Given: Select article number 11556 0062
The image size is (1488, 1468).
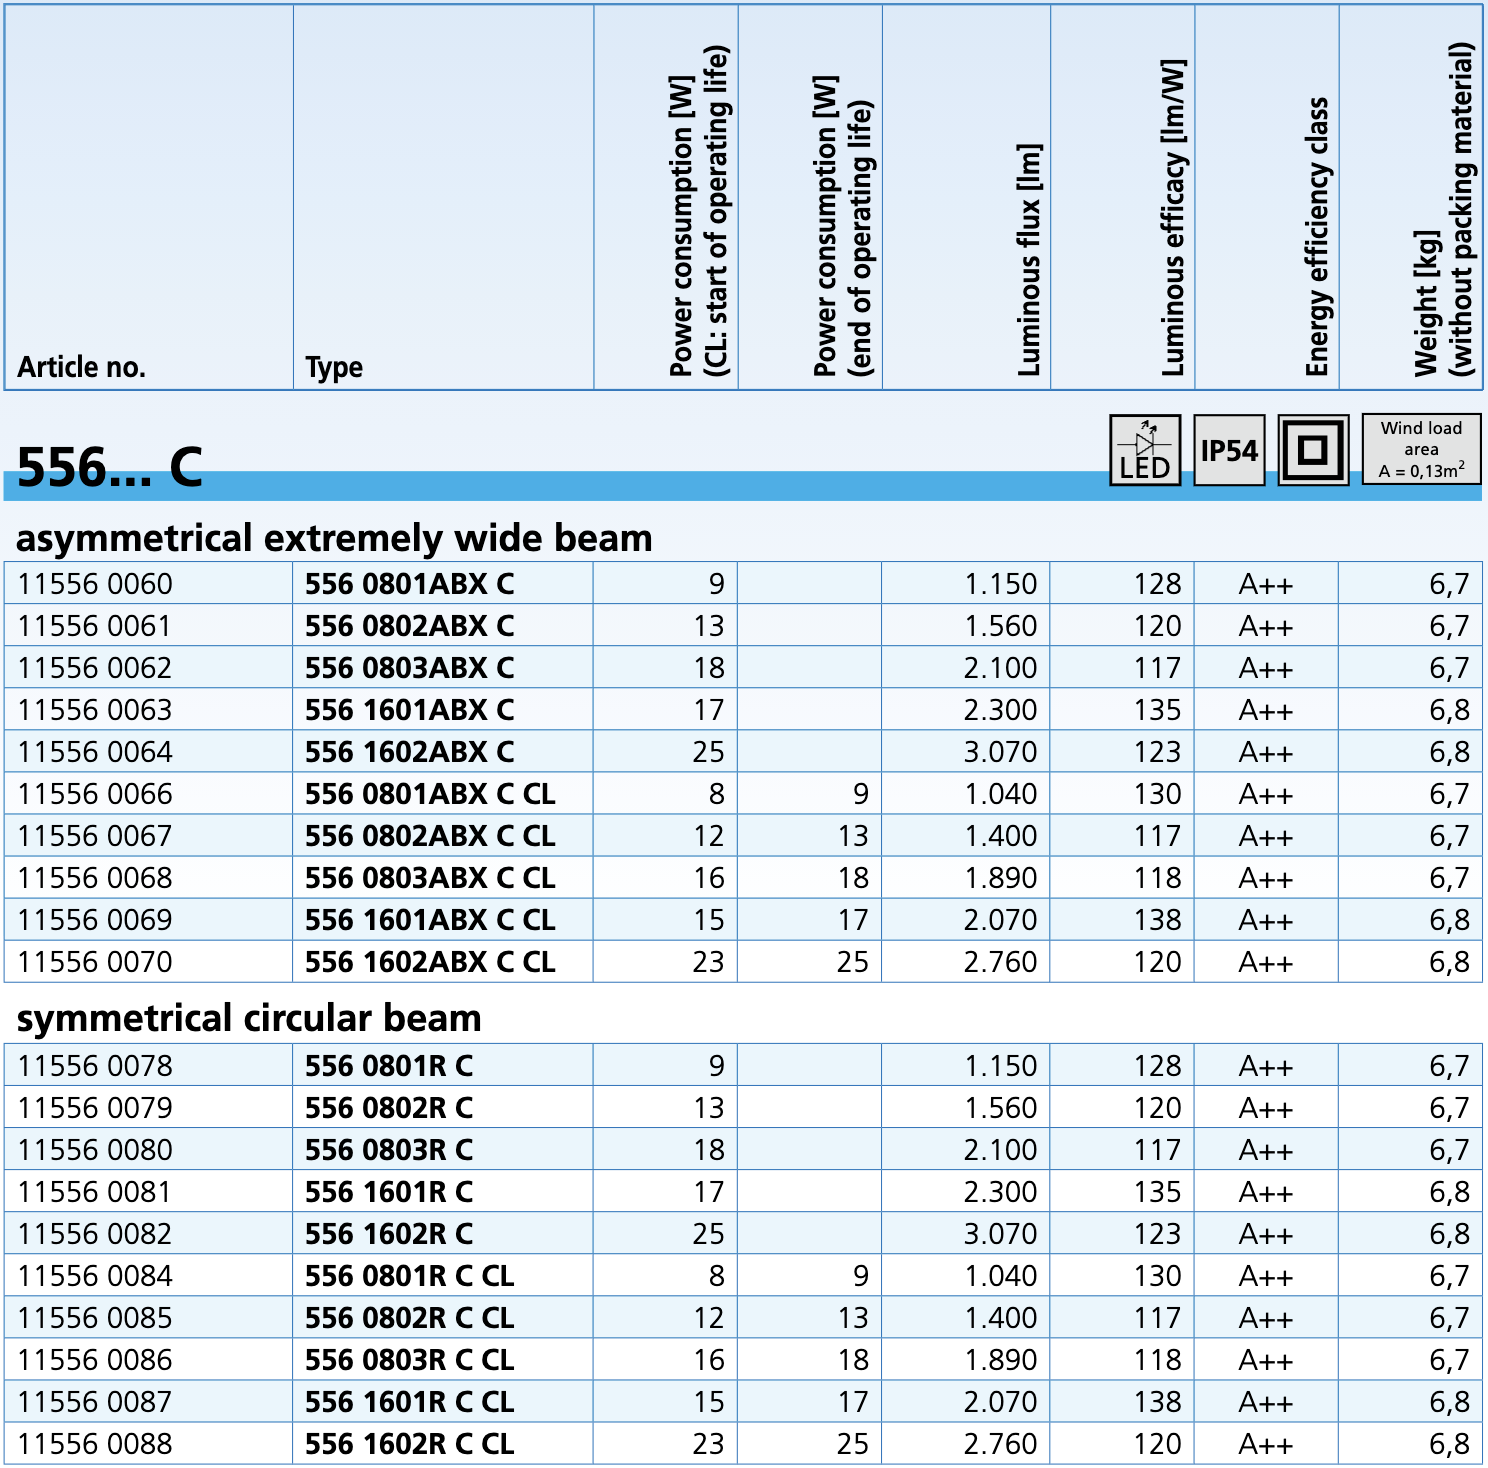Looking at the screenshot, I should pyautogui.click(x=95, y=668).
